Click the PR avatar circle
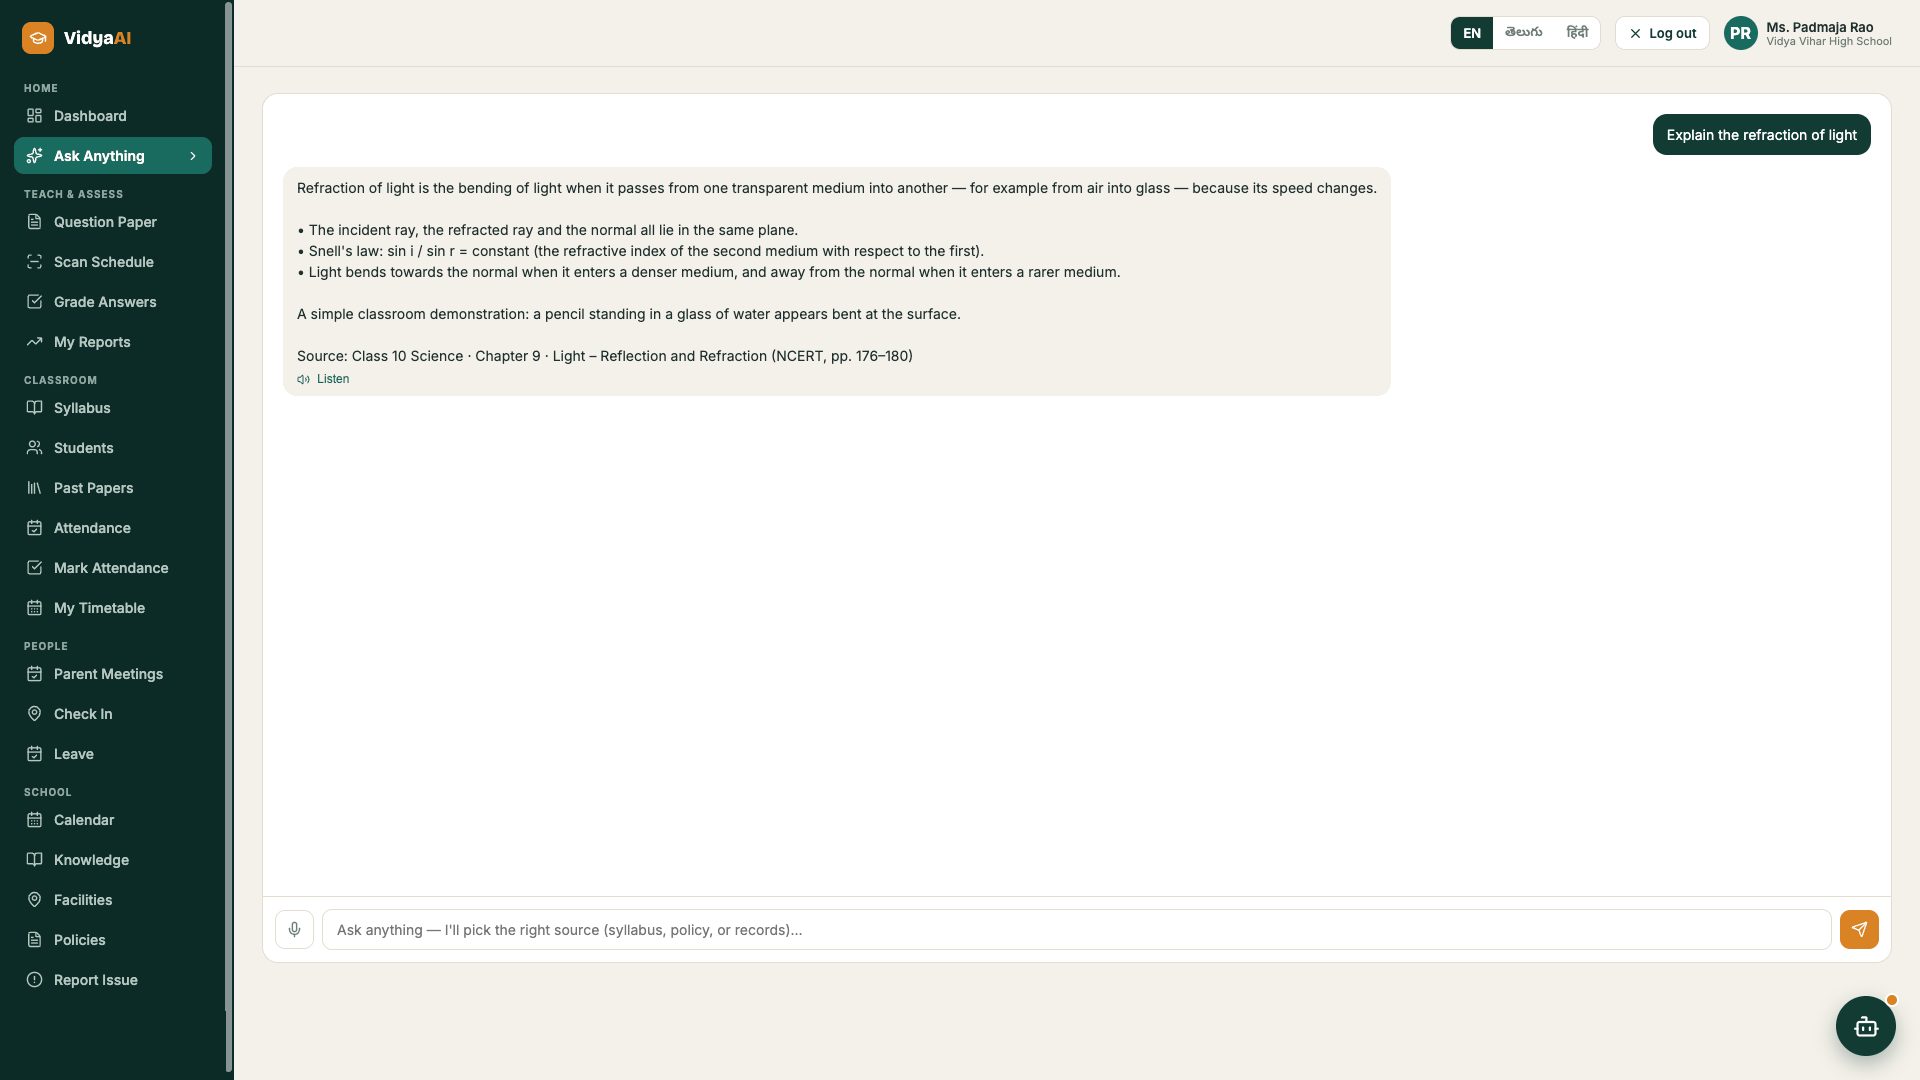Image resolution: width=1920 pixels, height=1080 pixels. tap(1741, 33)
